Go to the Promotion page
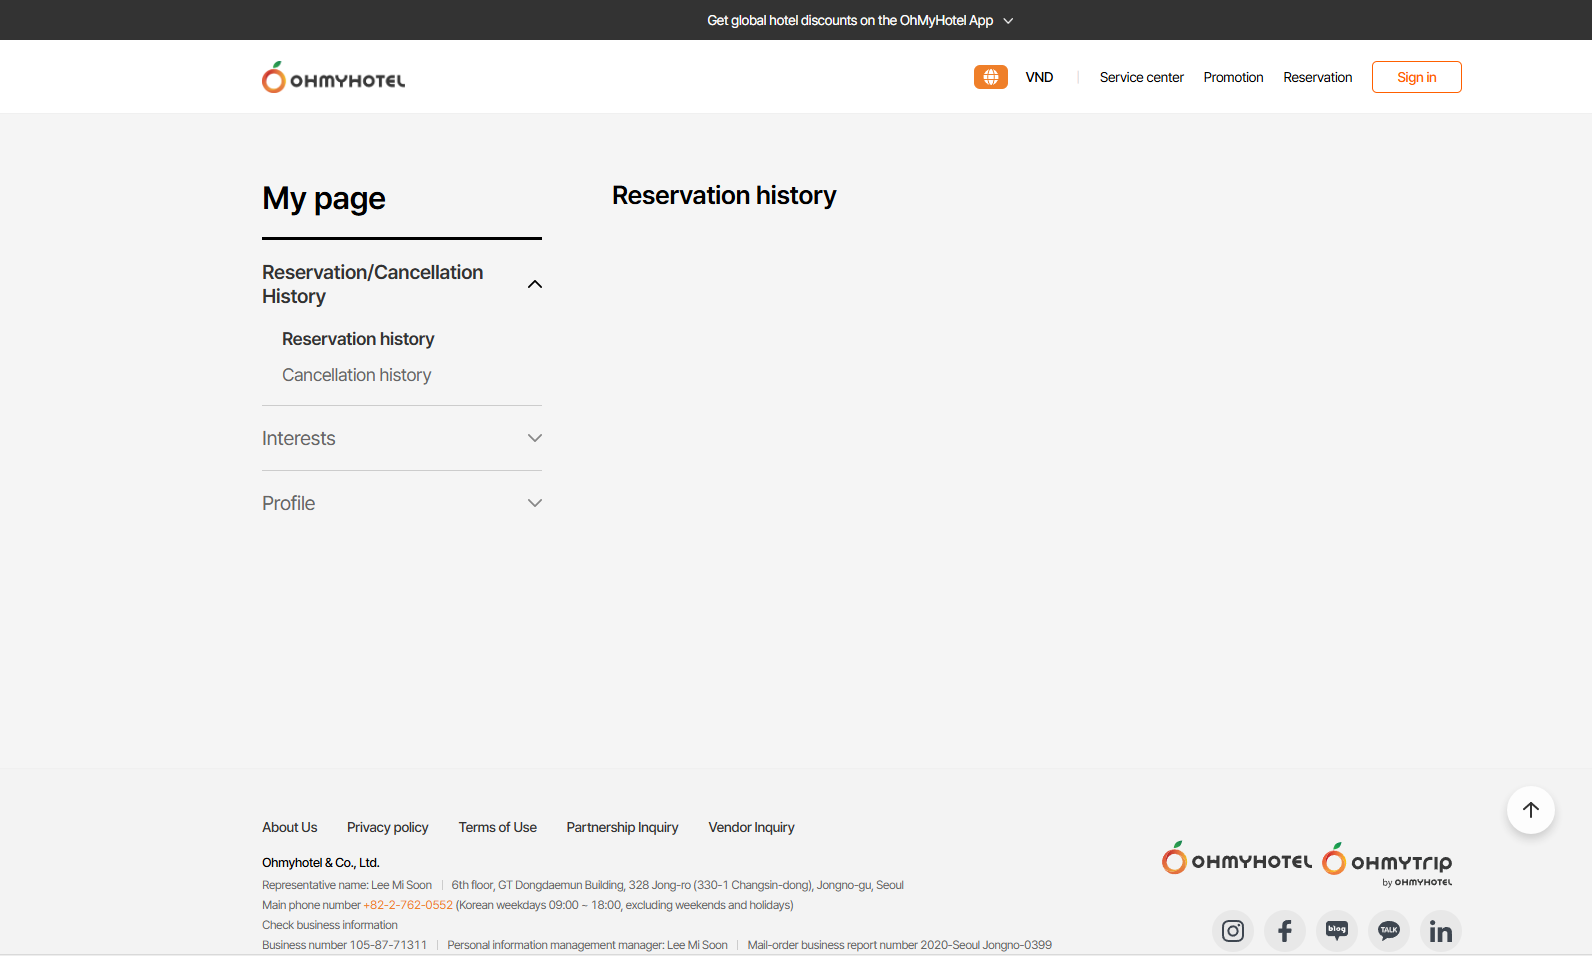The height and width of the screenshot is (956, 1592). click(1233, 77)
